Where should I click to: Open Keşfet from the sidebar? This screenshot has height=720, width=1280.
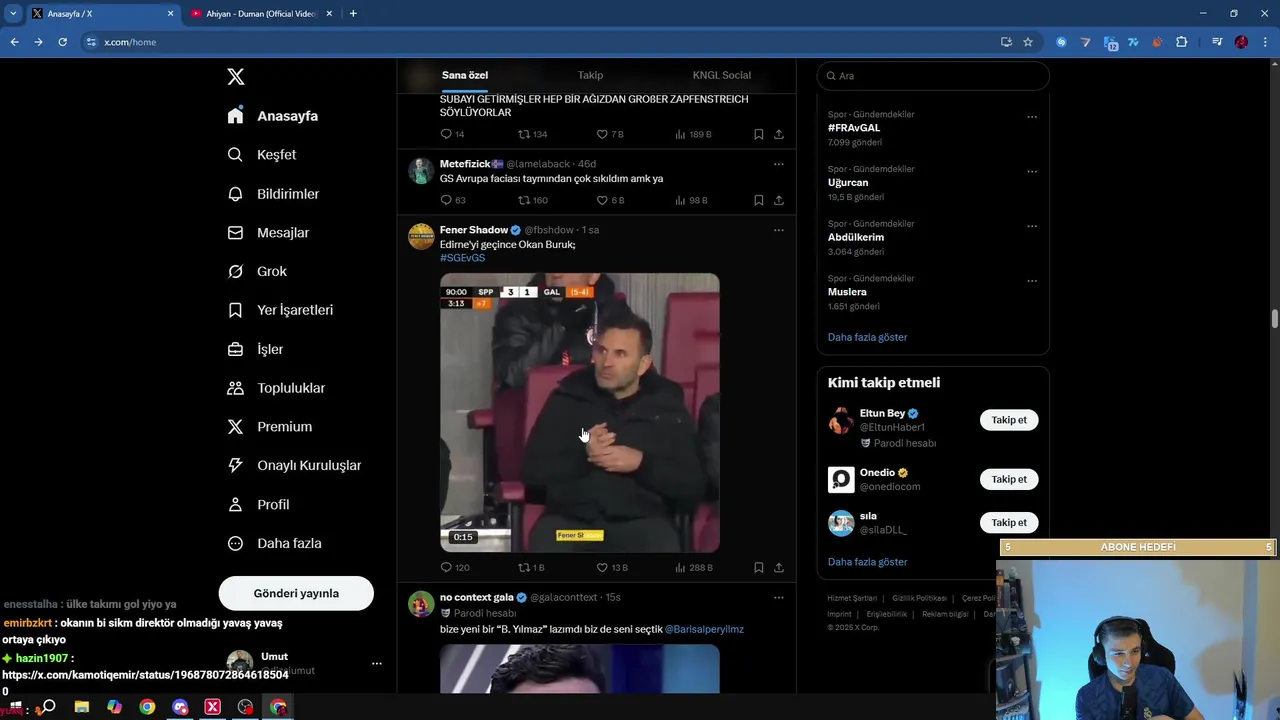coord(261,155)
